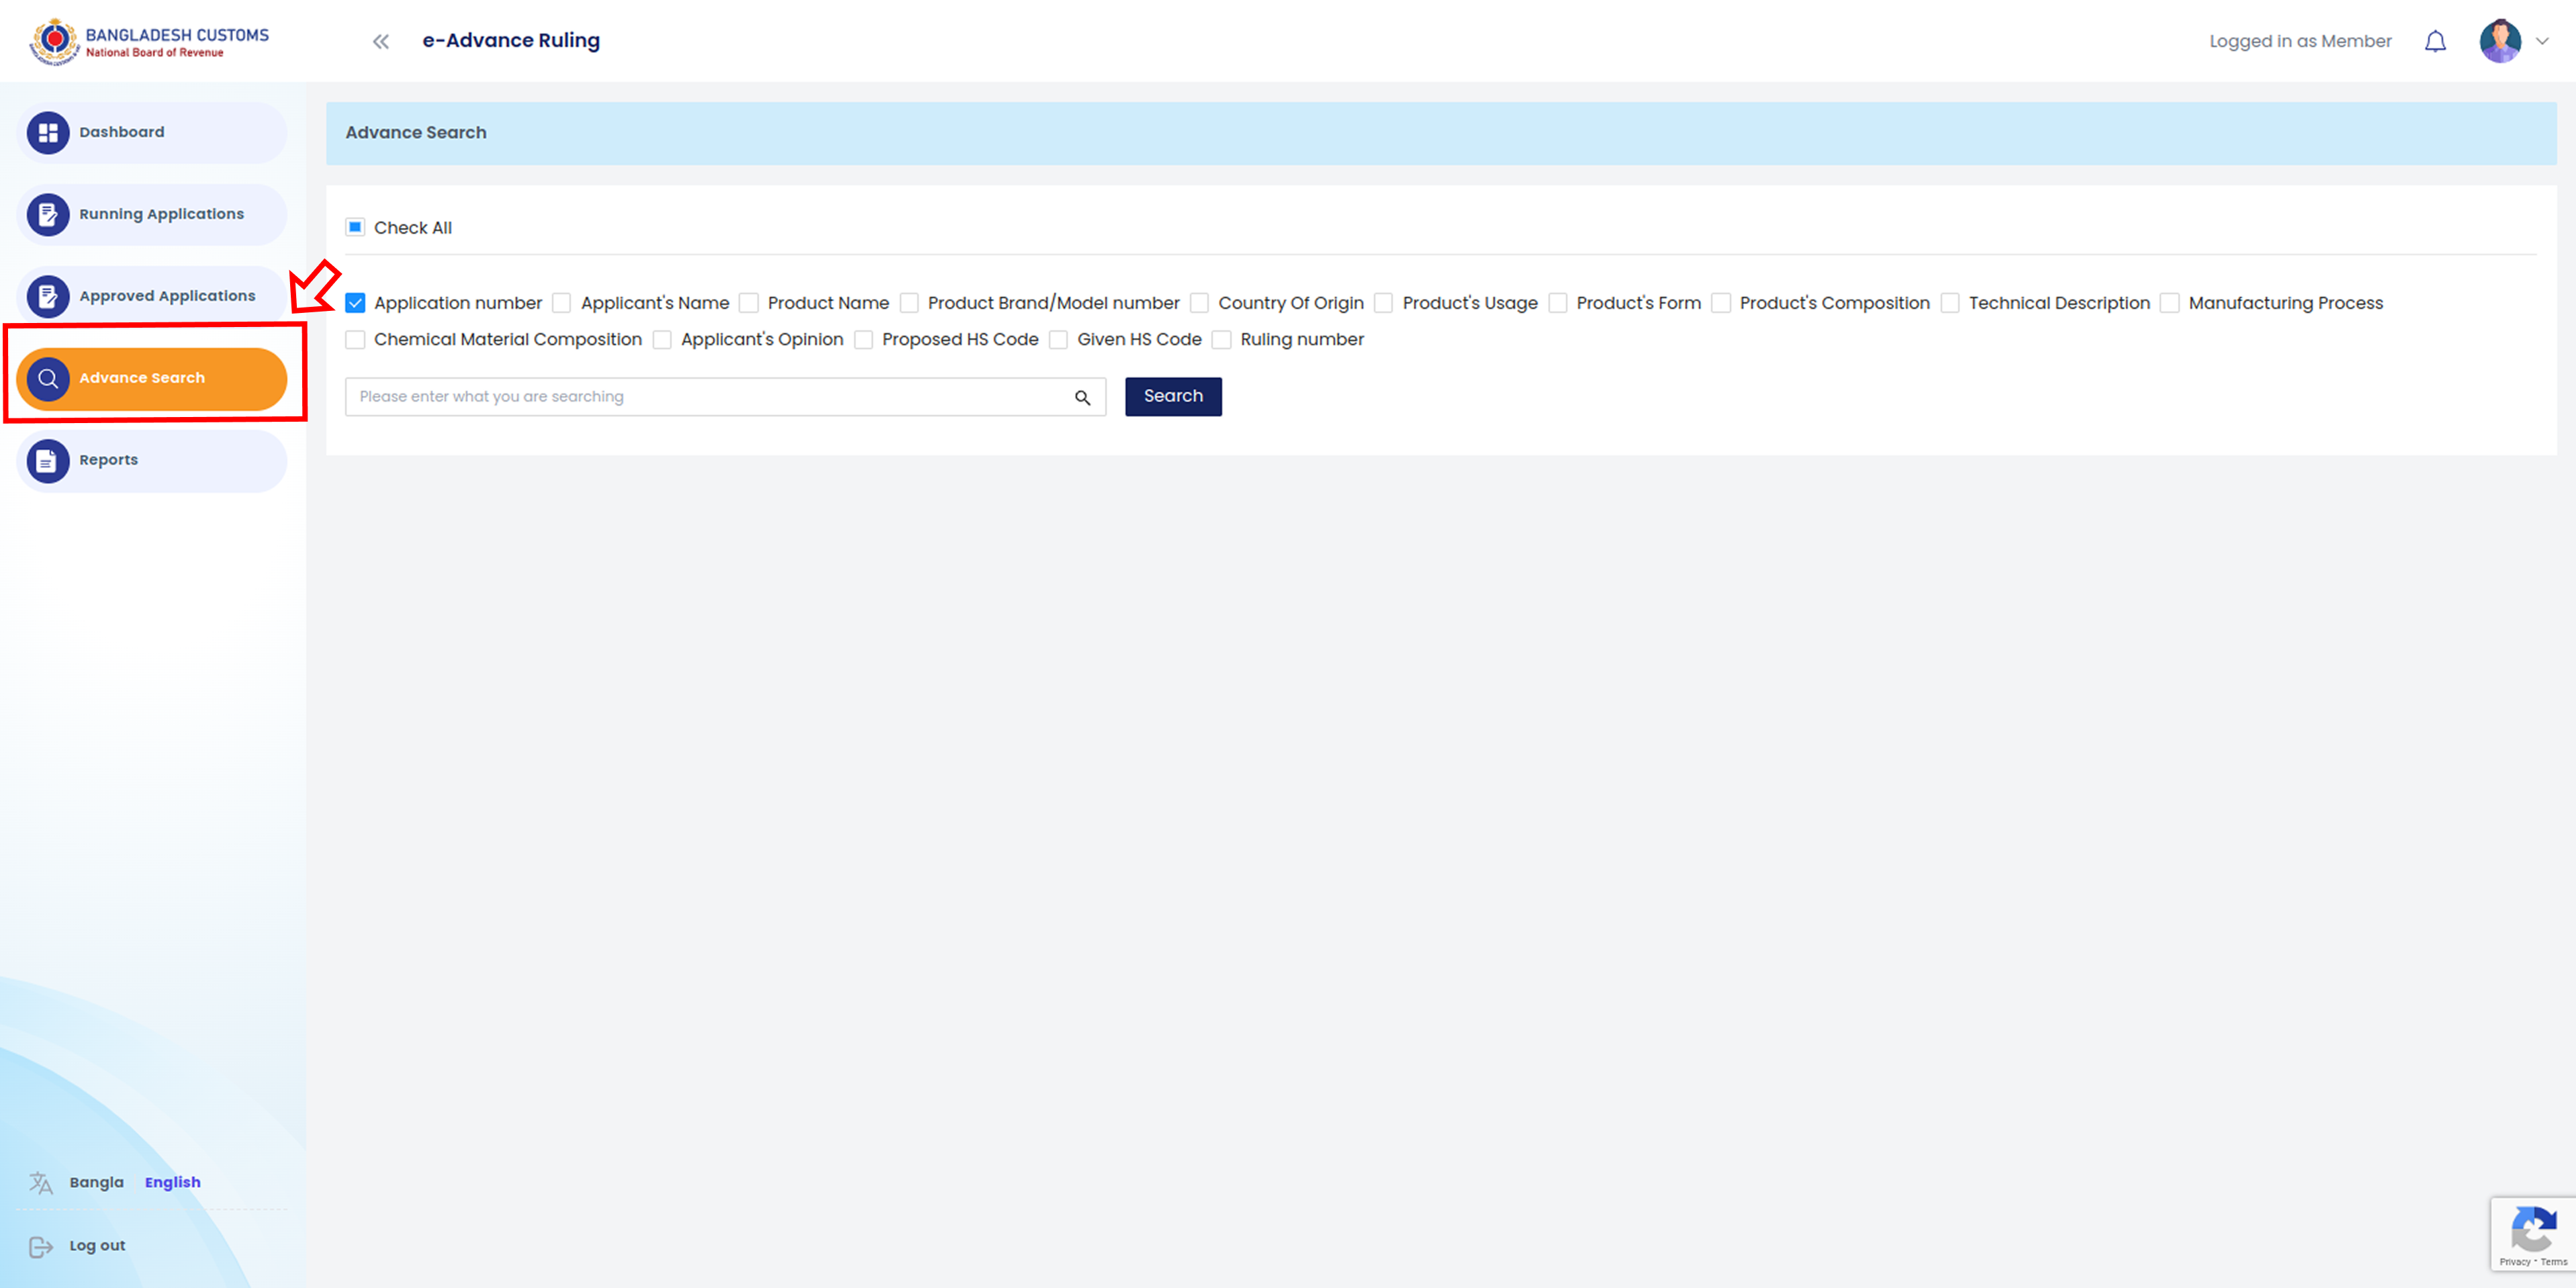Viewport: 2576px width, 1288px height.
Task: Select Advance Search menu item
Action: point(151,378)
